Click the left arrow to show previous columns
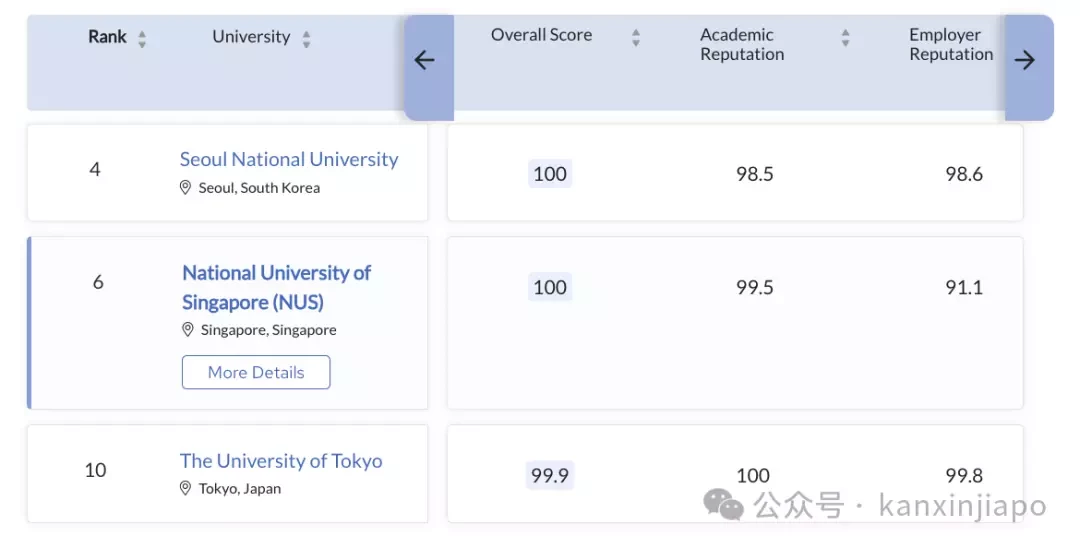This screenshot has height=548, width=1080. coord(425,61)
